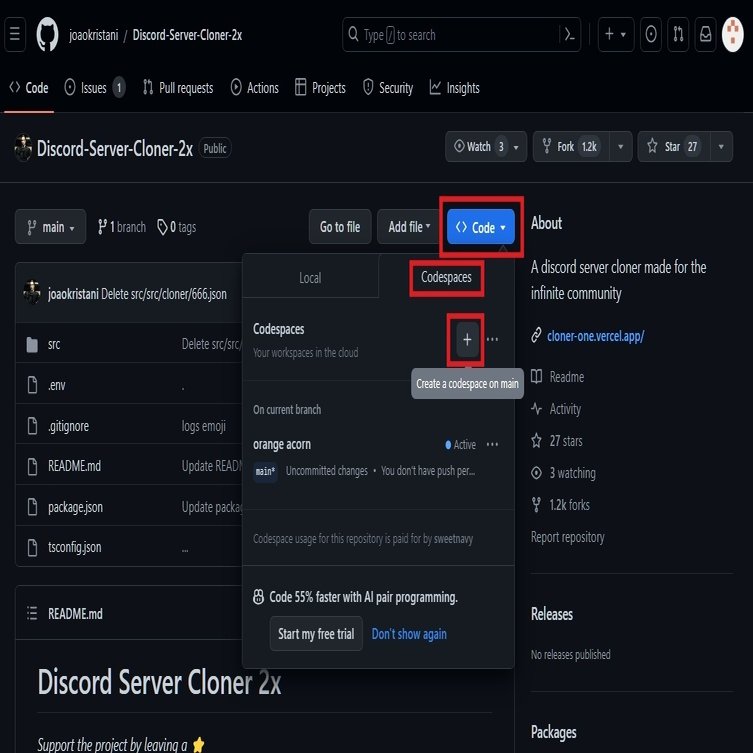753x753 pixels.
Task: Open the main branch selector
Action: (x=50, y=227)
